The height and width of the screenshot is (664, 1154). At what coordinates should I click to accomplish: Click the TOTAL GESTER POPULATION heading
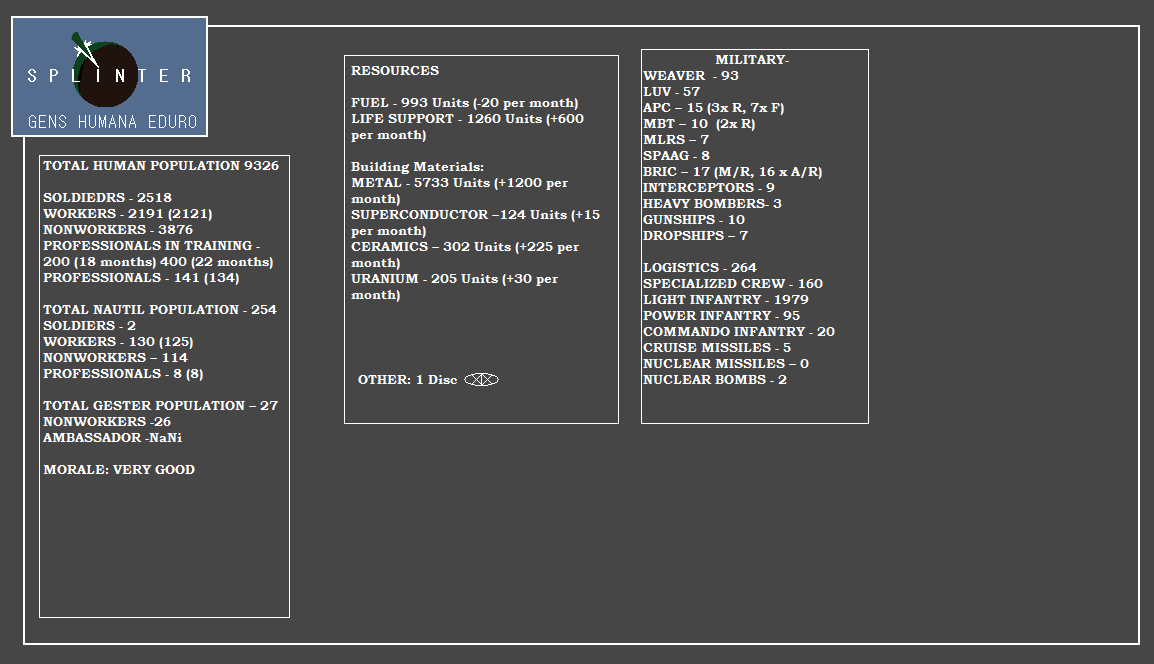[x=160, y=406]
